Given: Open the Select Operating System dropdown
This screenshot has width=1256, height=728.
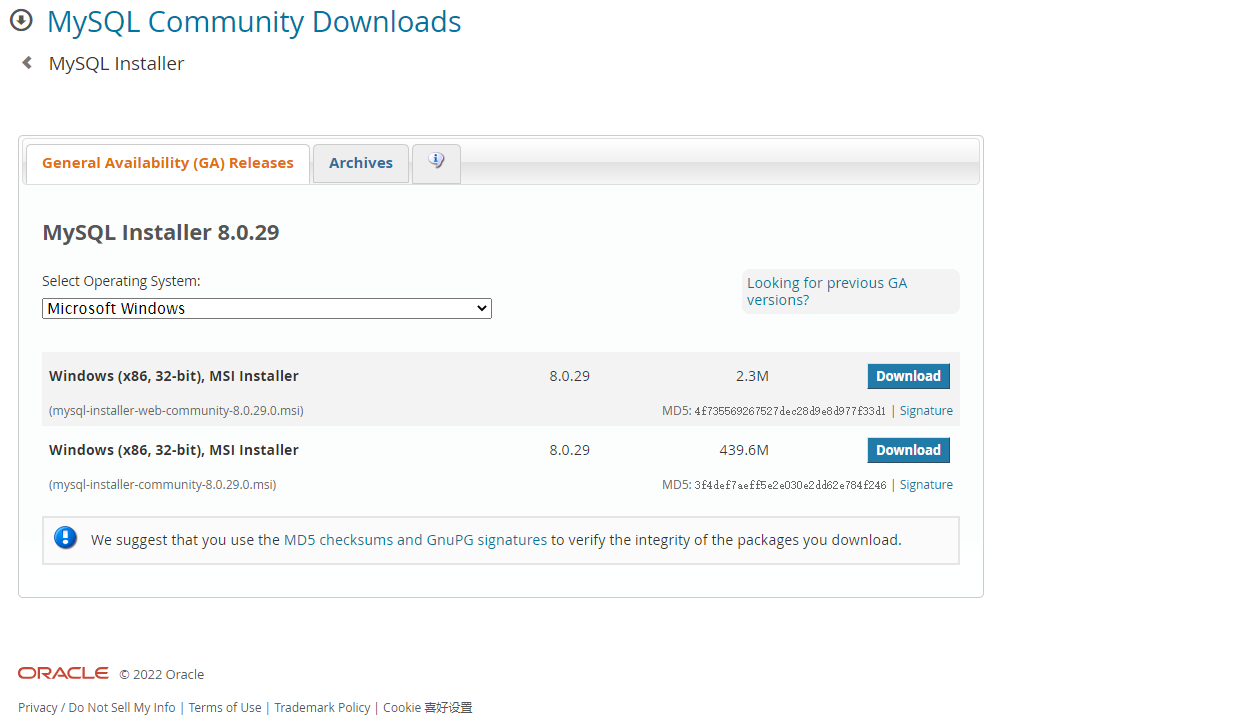Looking at the screenshot, I should pos(267,308).
